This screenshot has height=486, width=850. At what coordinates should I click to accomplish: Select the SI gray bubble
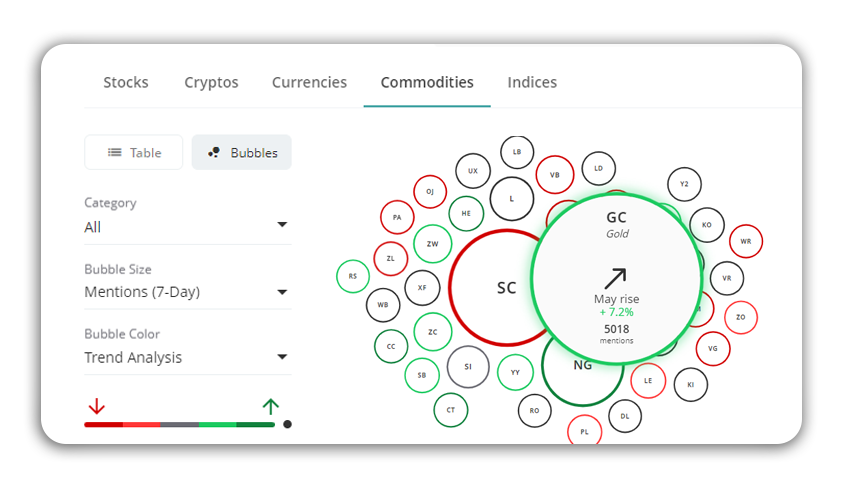(x=468, y=367)
